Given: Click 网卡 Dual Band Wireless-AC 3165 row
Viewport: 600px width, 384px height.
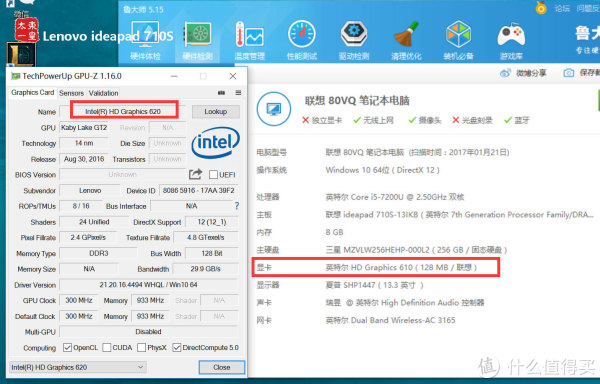Looking at the screenshot, I should pyautogui.click(x=356, y=320).
